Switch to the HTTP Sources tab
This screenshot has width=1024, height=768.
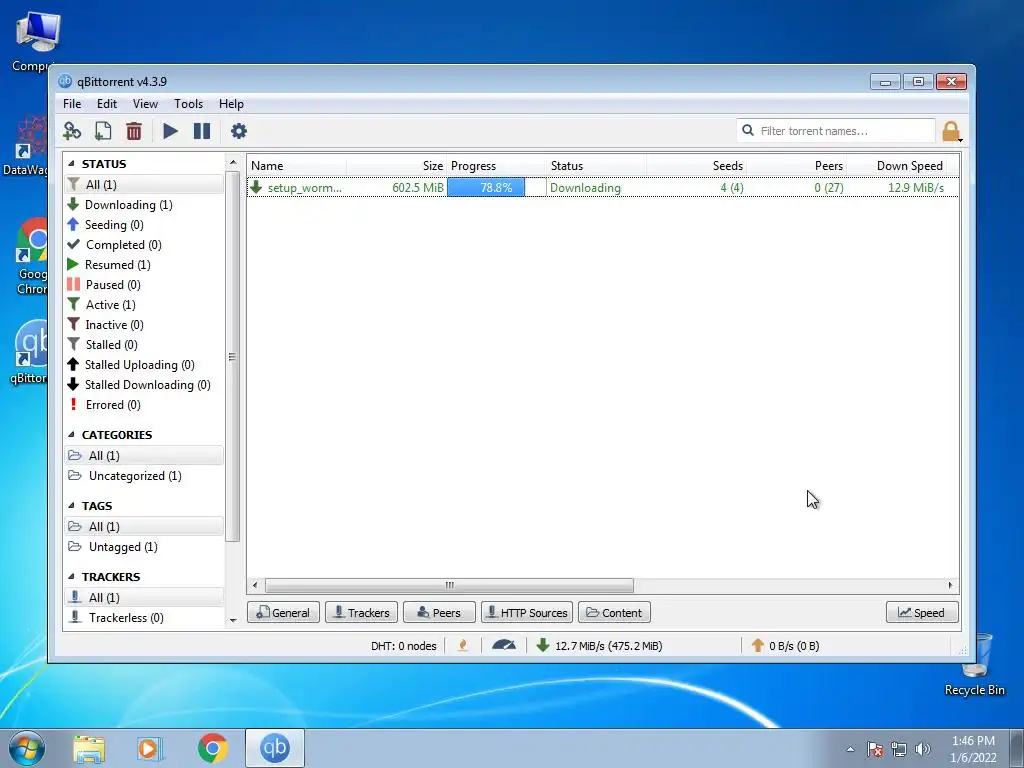tap(527, 613)
